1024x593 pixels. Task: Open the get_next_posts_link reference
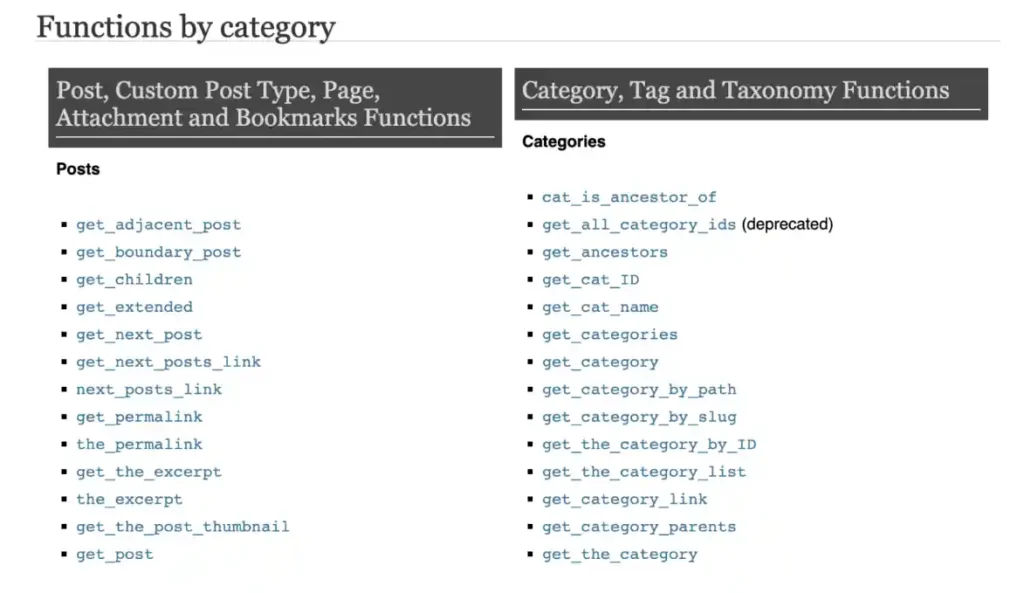coord(168,362)
